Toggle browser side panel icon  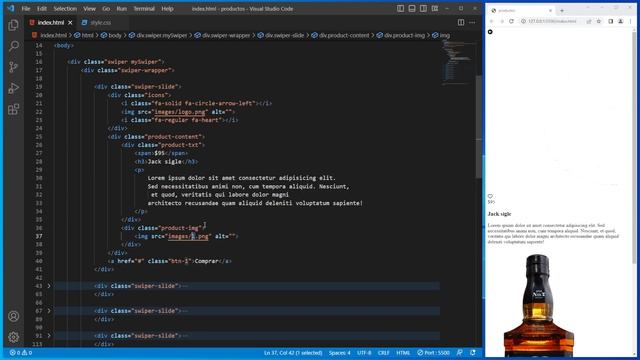pos(611,21)
